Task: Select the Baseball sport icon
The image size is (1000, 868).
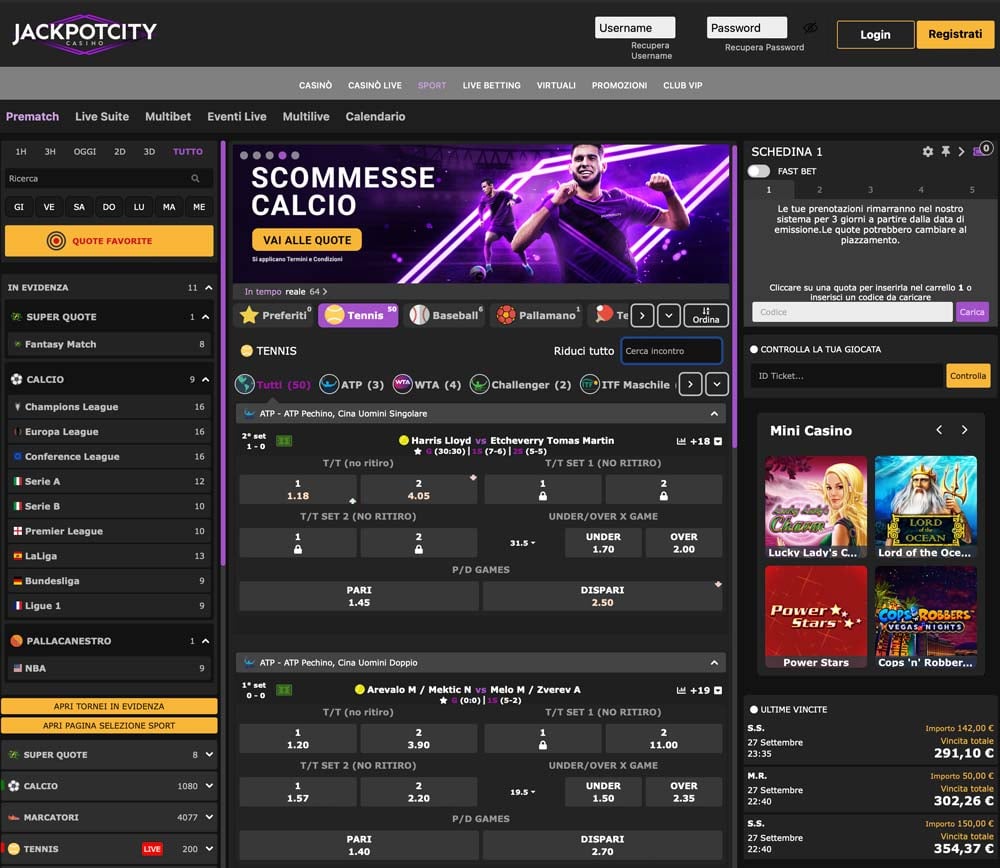Action: (x=419, y=315)
